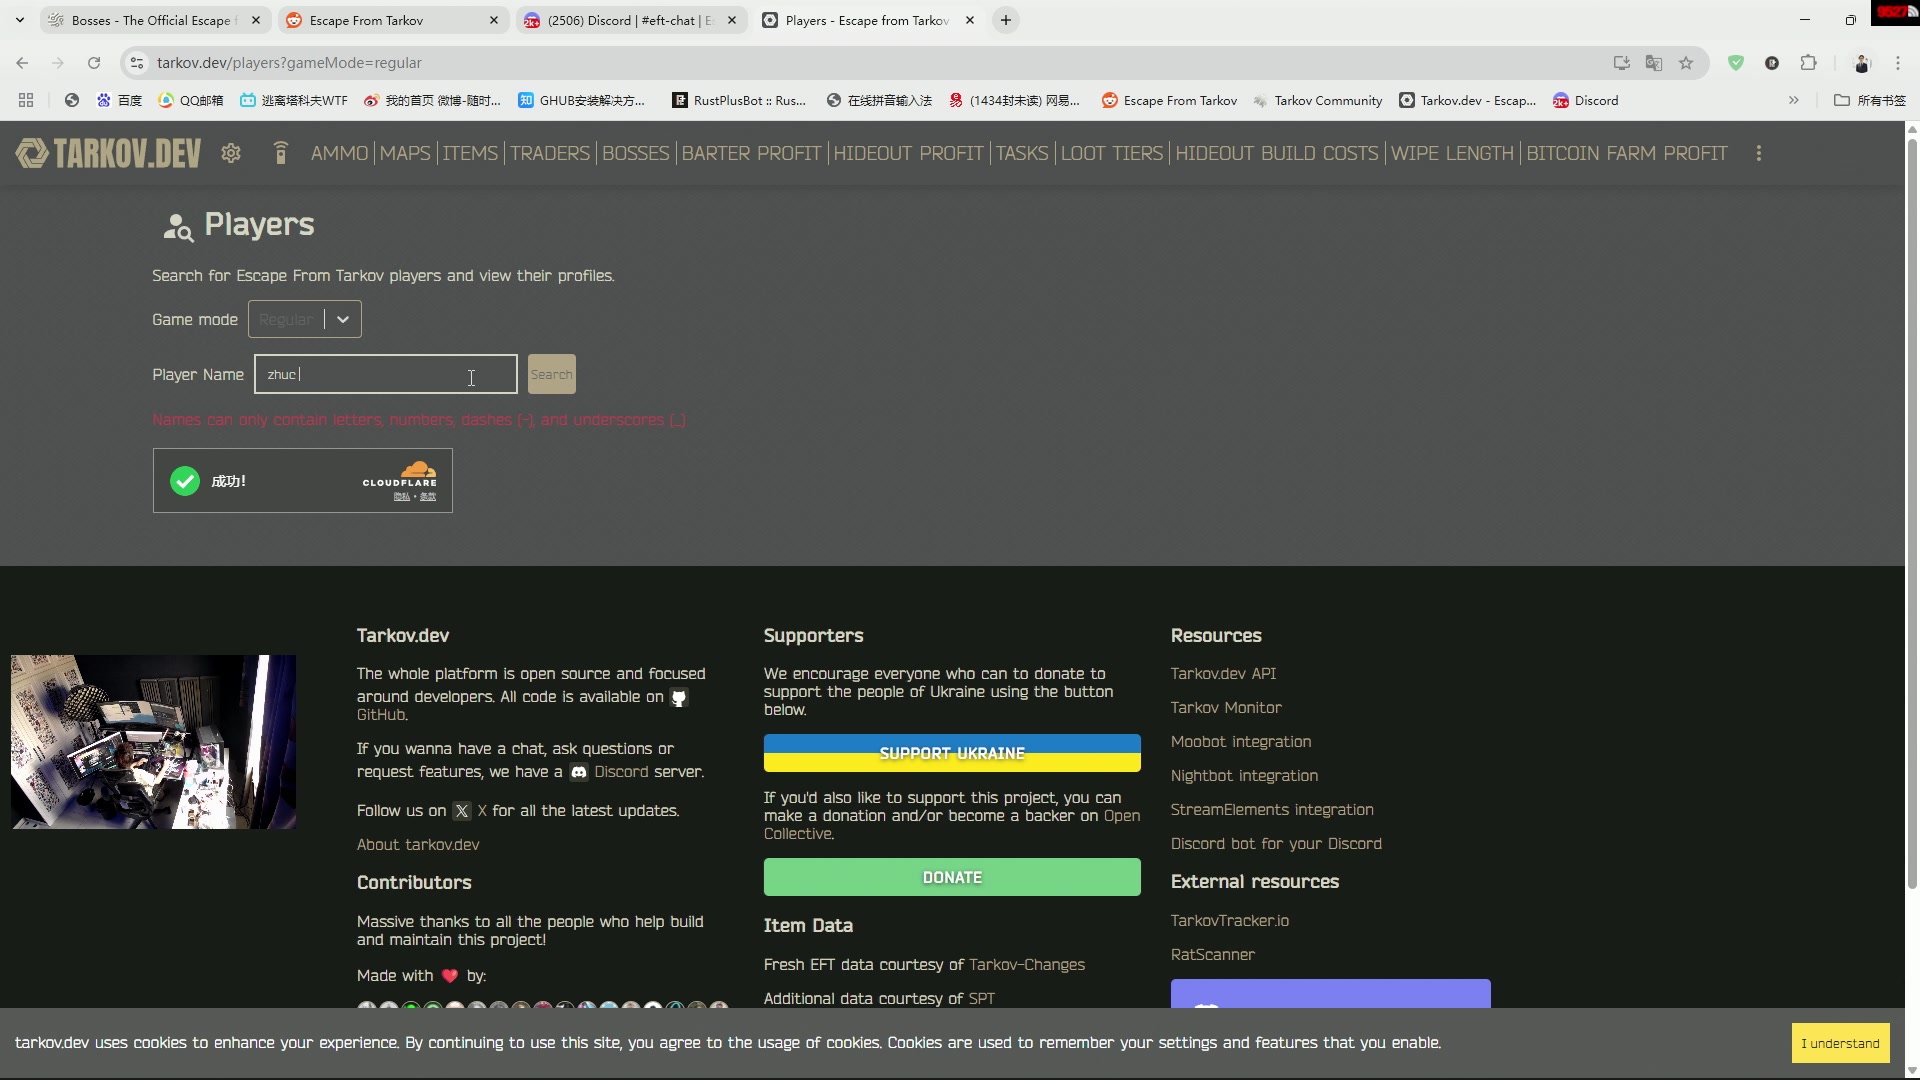The image size is (1920, 1080).
Task: Click the Player Name input field
Action: pyautogui.click(x=385, y=374)
